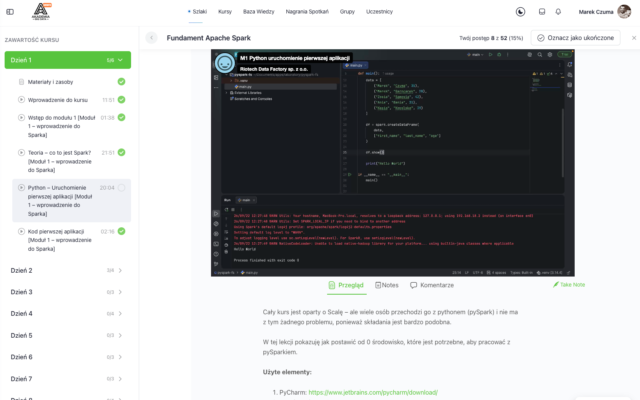Click the Run triangle icon in video IDE
Viewport: 640px width, 400px height.
[x=491, y=54]
